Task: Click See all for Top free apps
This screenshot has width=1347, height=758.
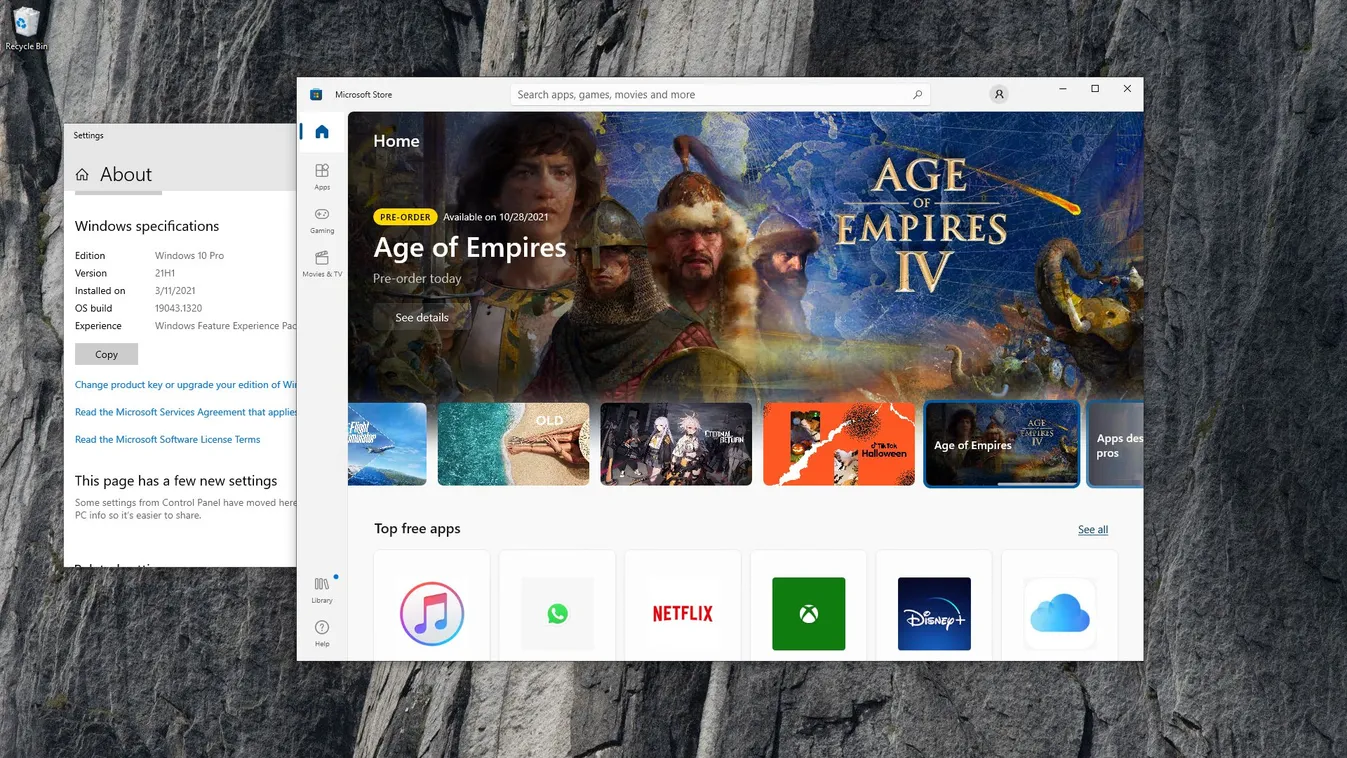Action: (1093, 530)
